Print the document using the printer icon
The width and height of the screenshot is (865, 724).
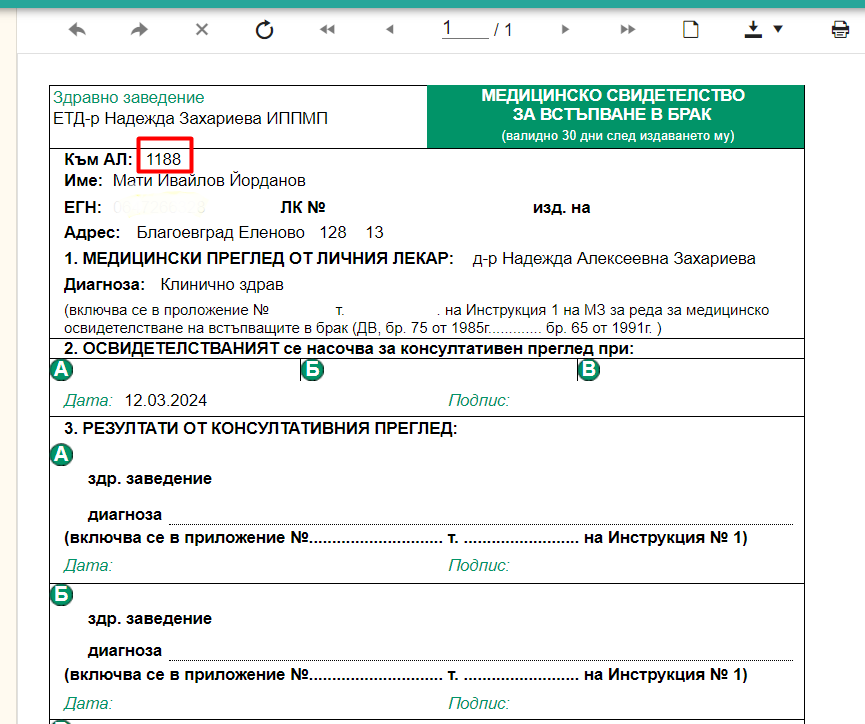840,29
